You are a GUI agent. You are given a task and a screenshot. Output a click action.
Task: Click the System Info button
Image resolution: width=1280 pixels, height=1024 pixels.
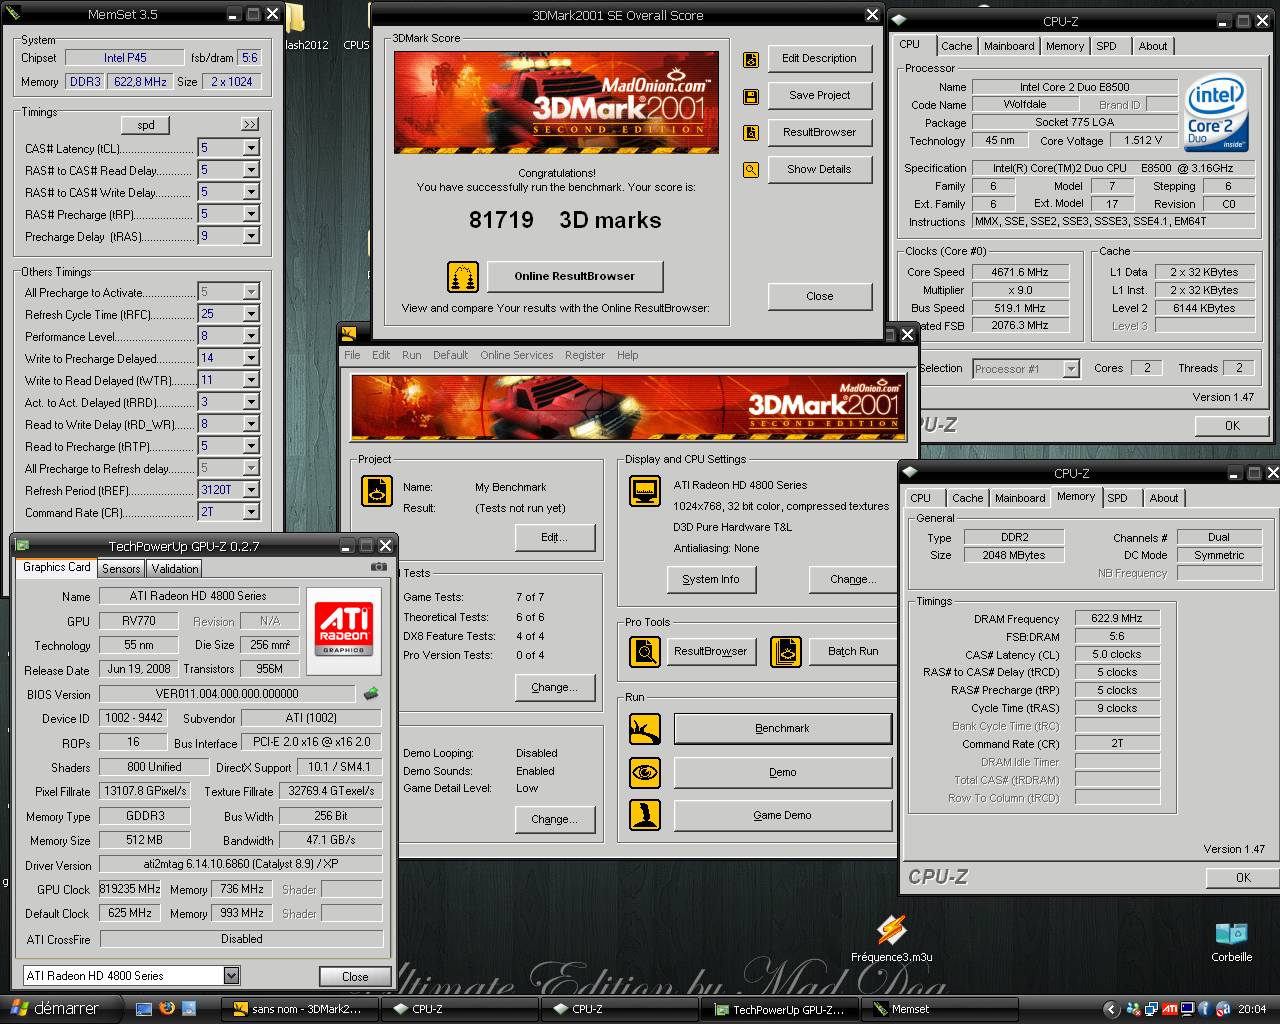pos(711,579)
